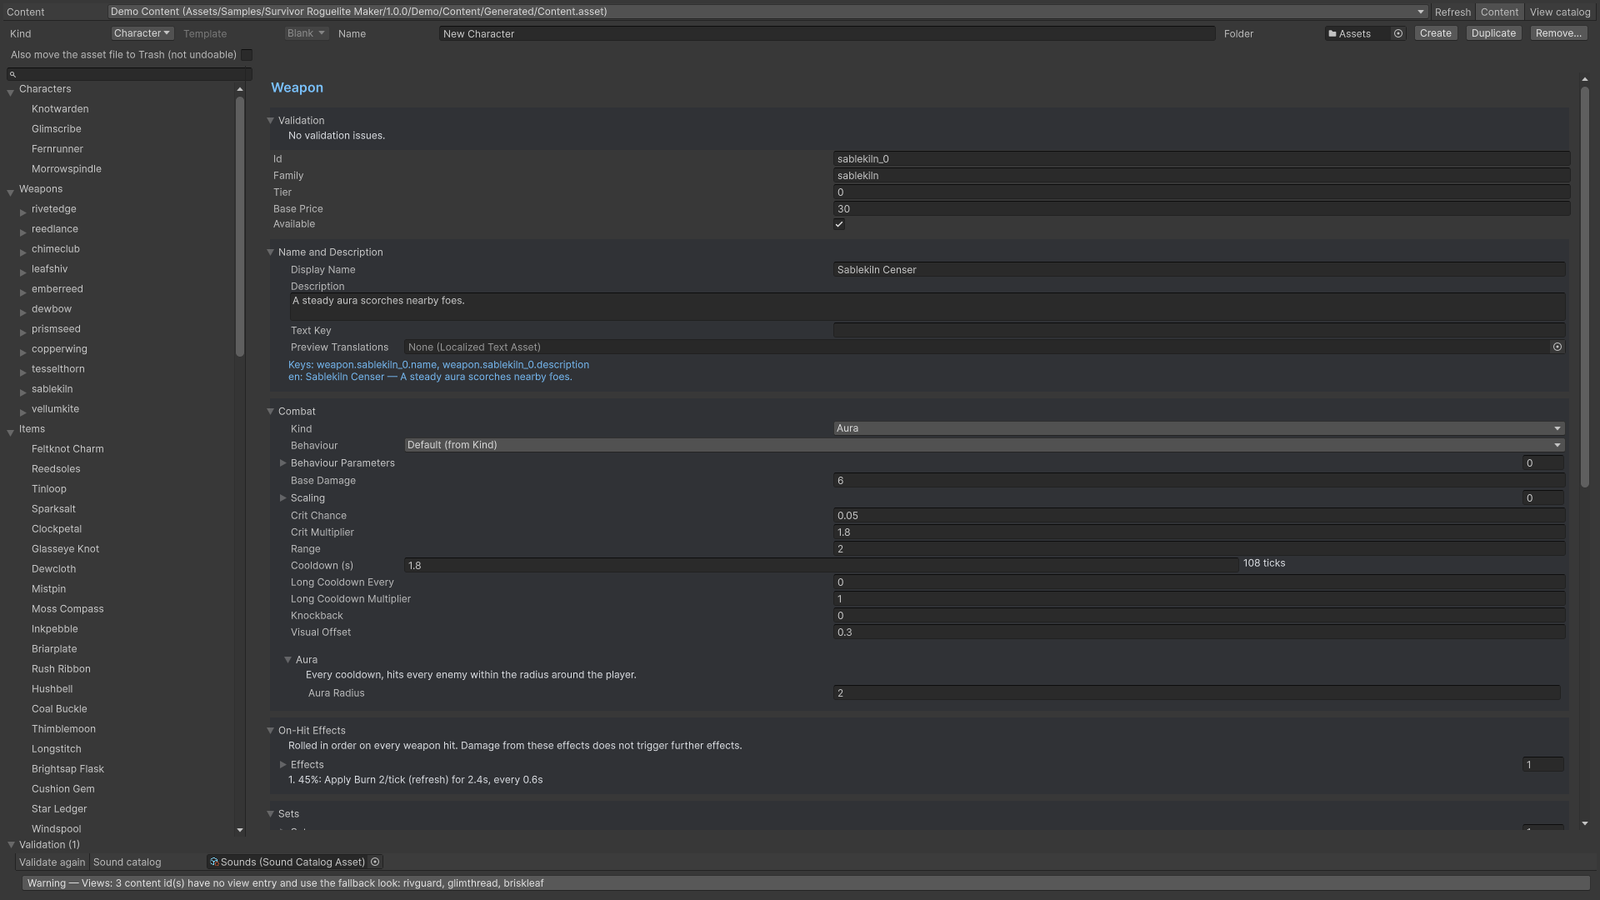Click the Refresh button
The height and width of the screenshot is (900, 1600).
[x=1452, y=12]
